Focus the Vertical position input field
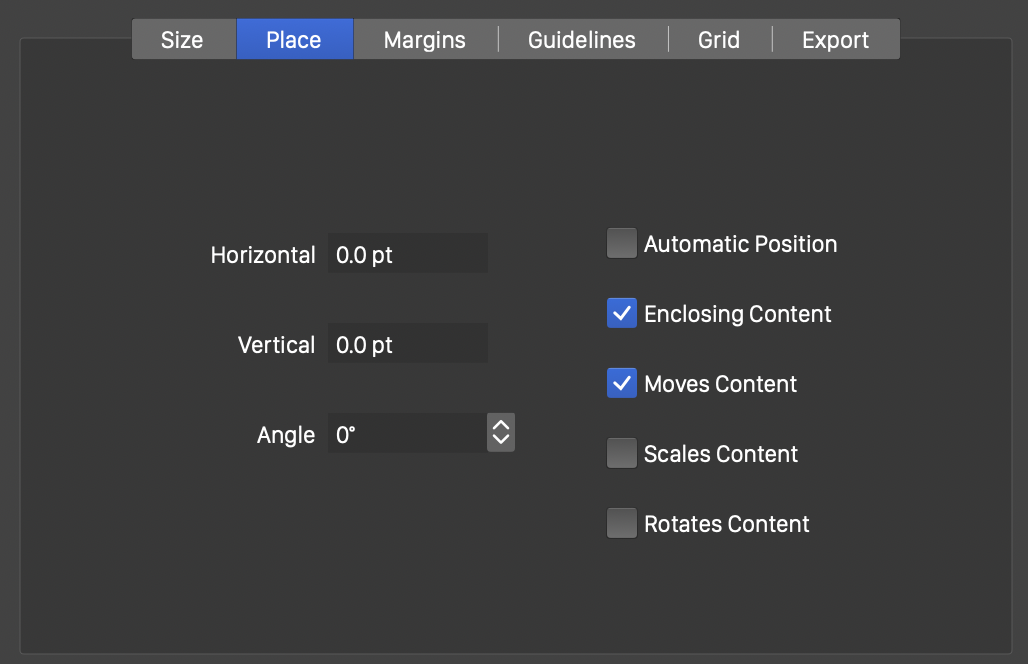Image resolution: width=1028 pixels, height=664 pixels. [408, 344]
